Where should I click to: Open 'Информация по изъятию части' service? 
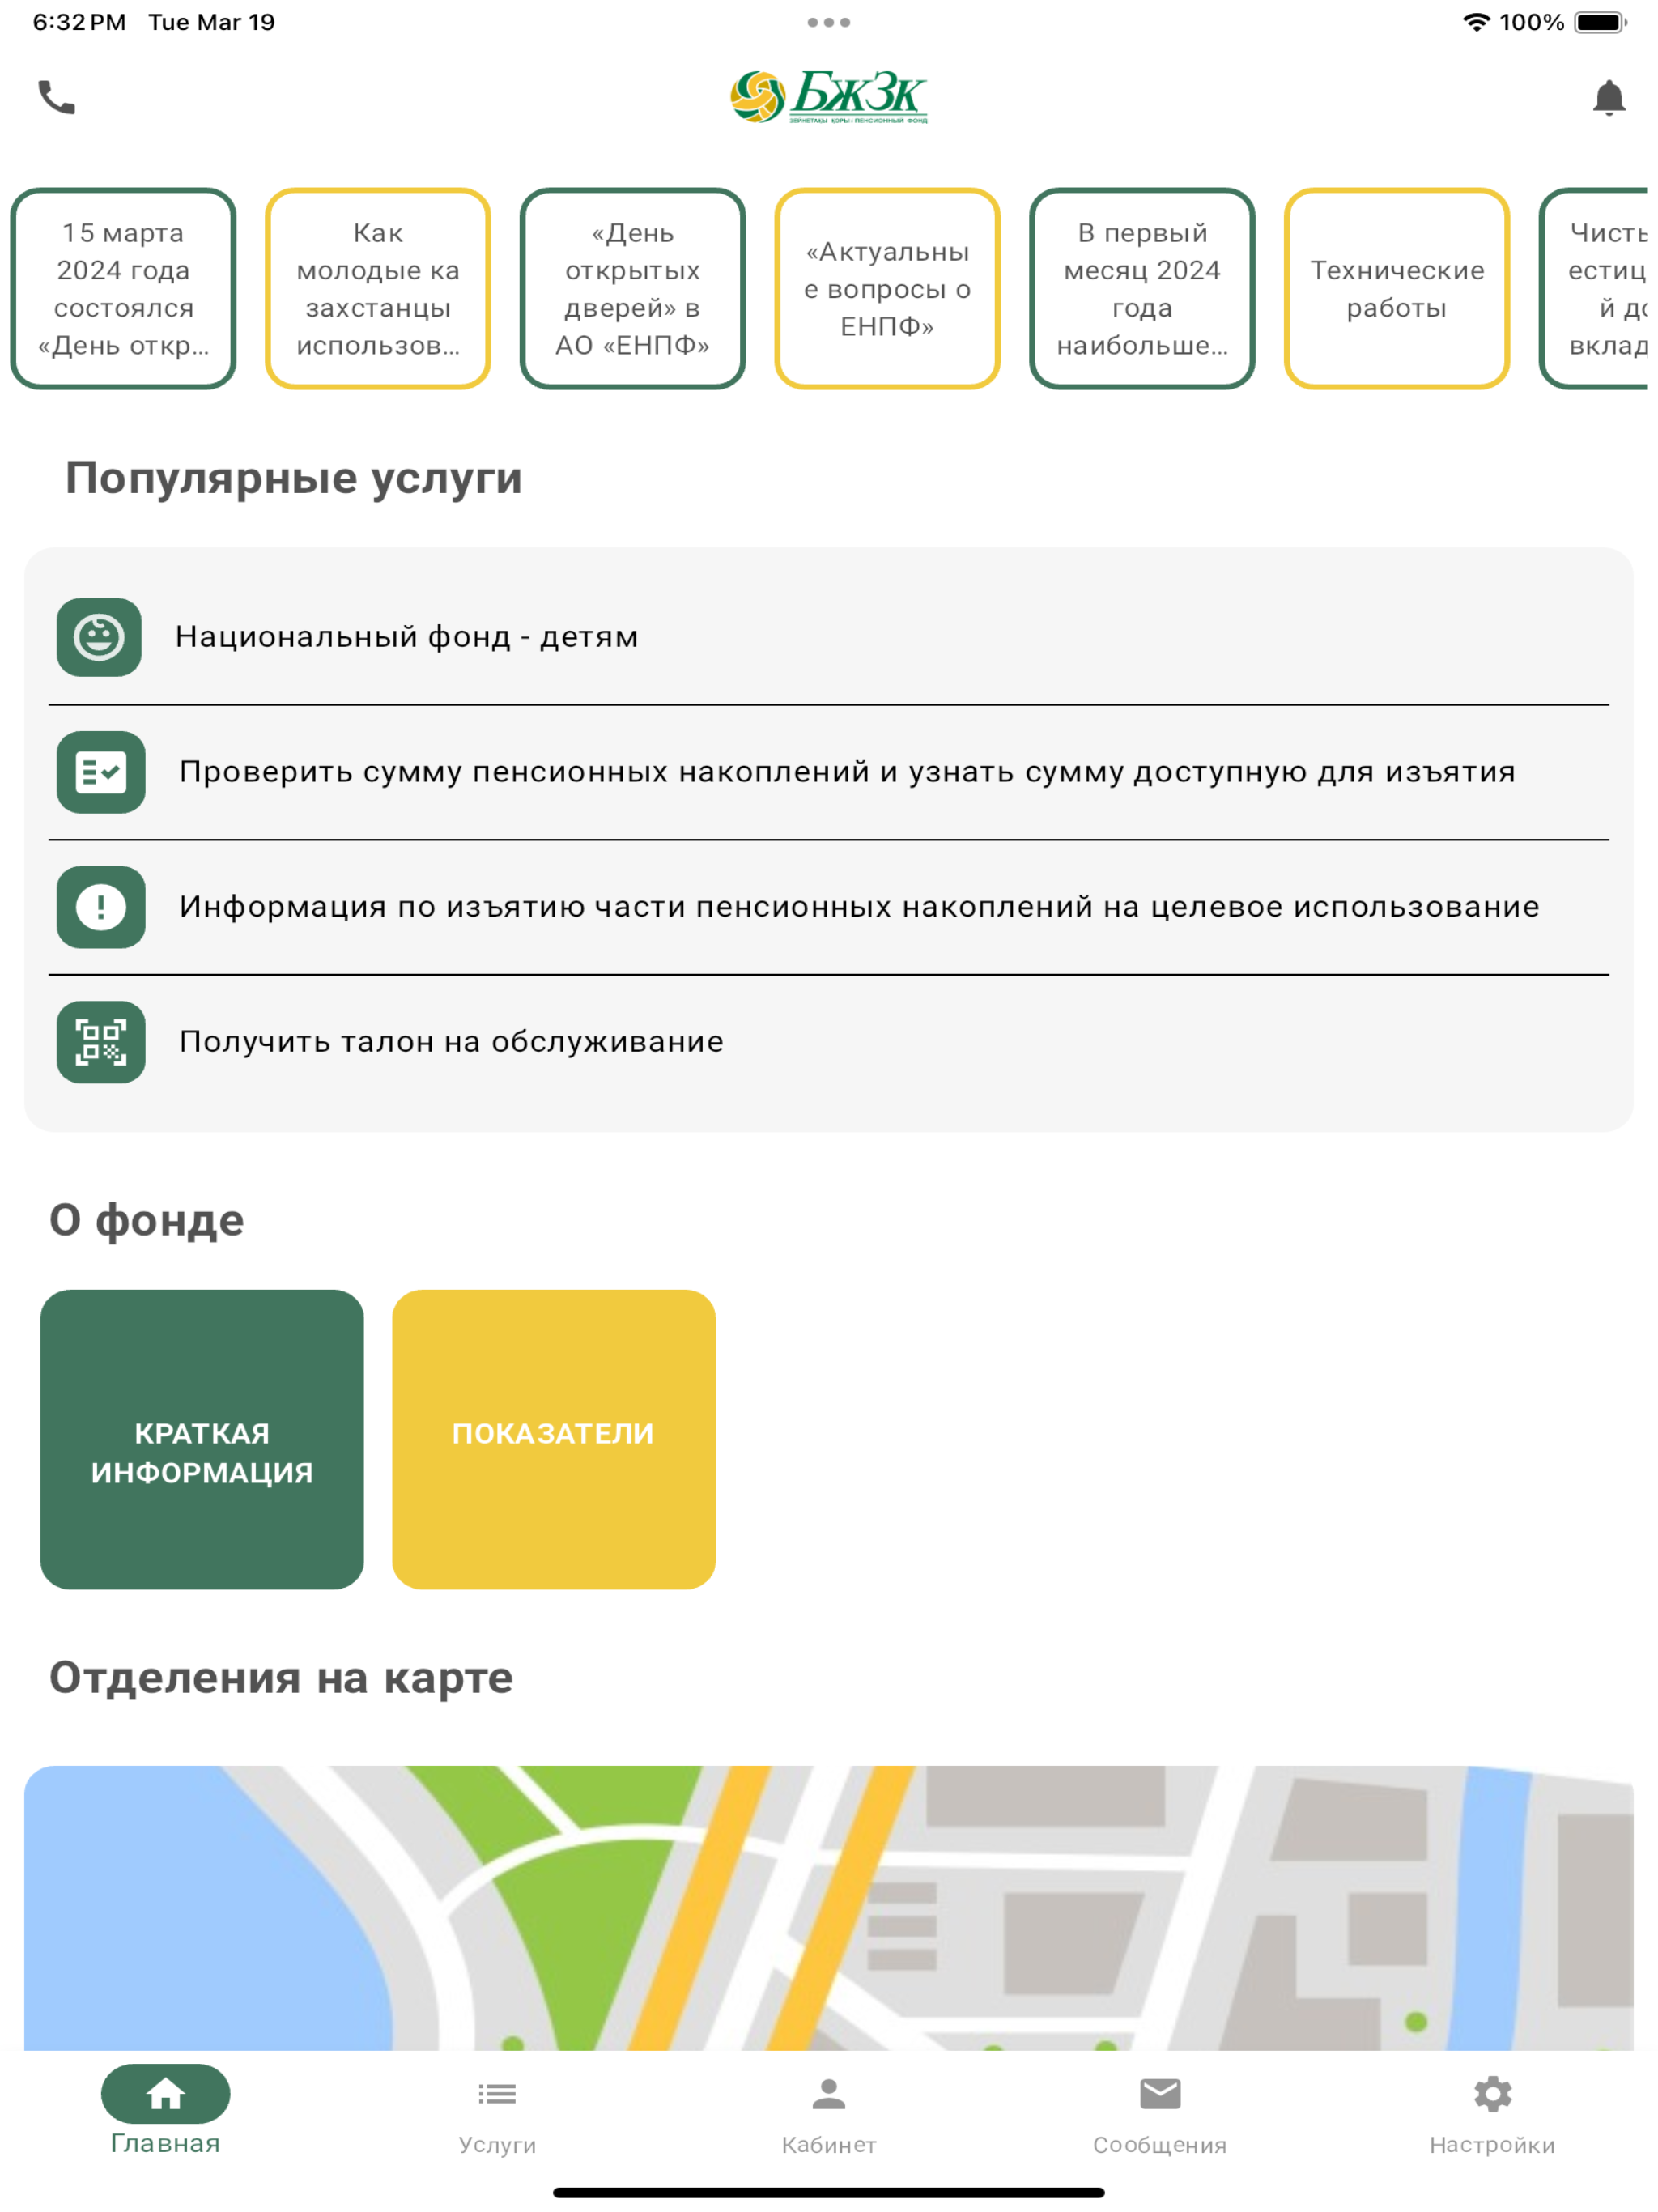click(829, 907)
